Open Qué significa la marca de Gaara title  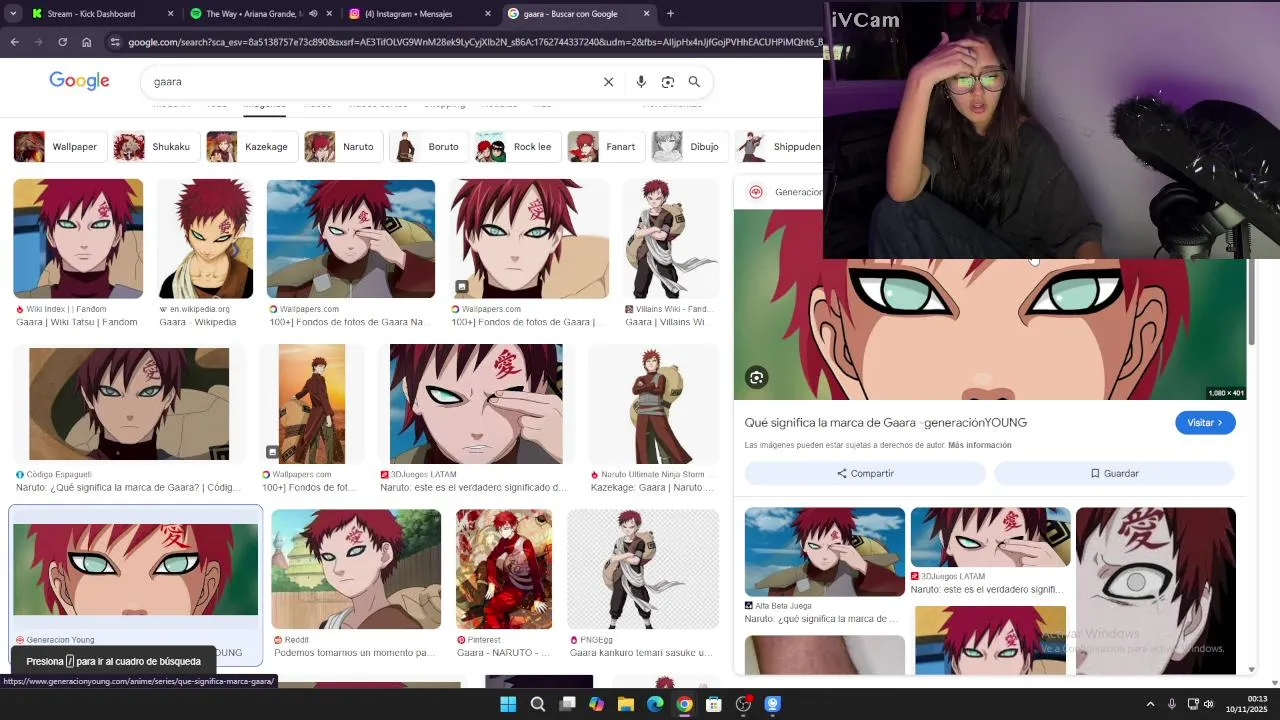886,423
